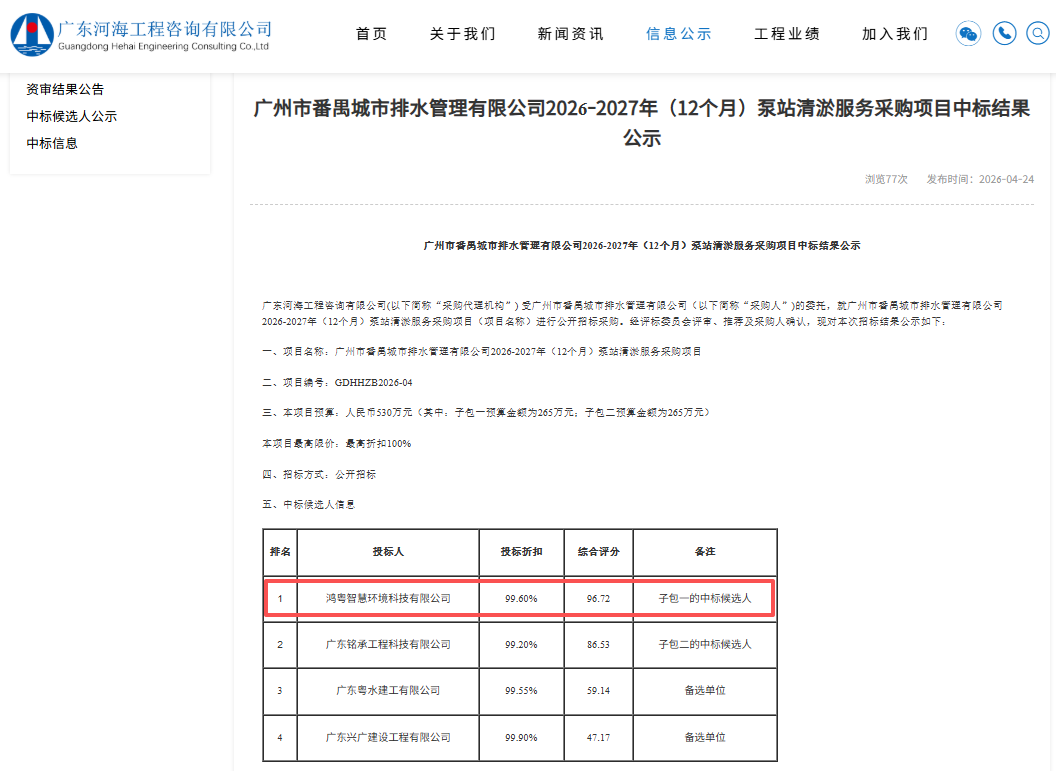Click cell 子包一的中标候选人
This screenshot has width=1056, height=771.
point(705,598)
